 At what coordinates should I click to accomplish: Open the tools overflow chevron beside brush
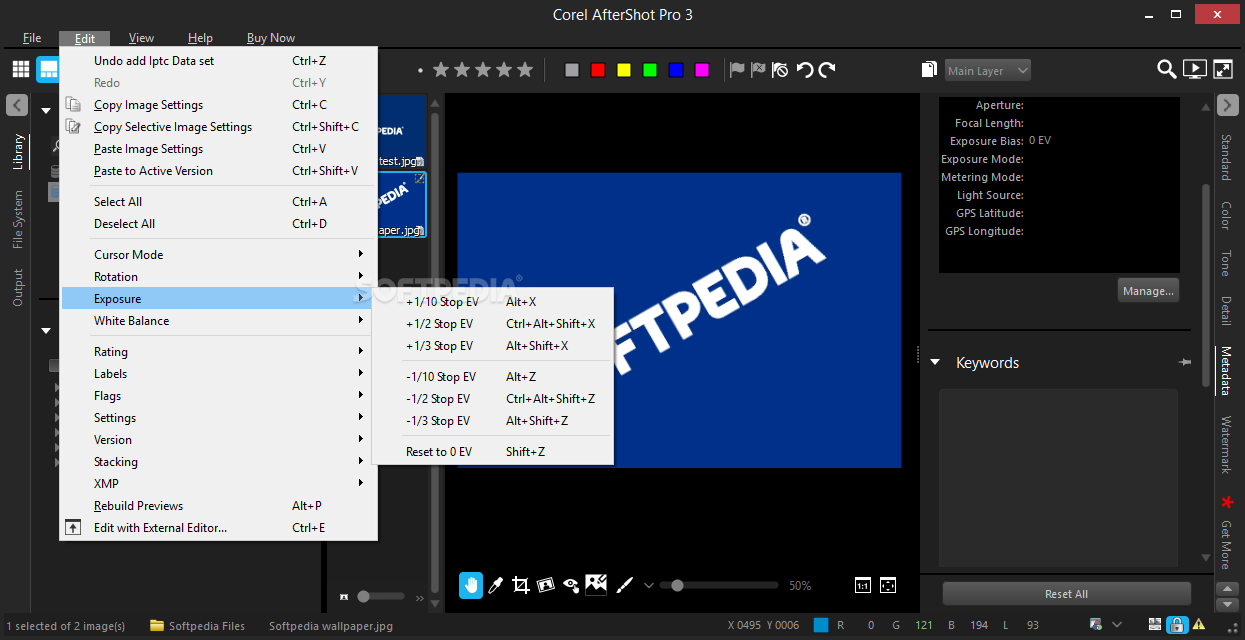click(x=648, y=586)
